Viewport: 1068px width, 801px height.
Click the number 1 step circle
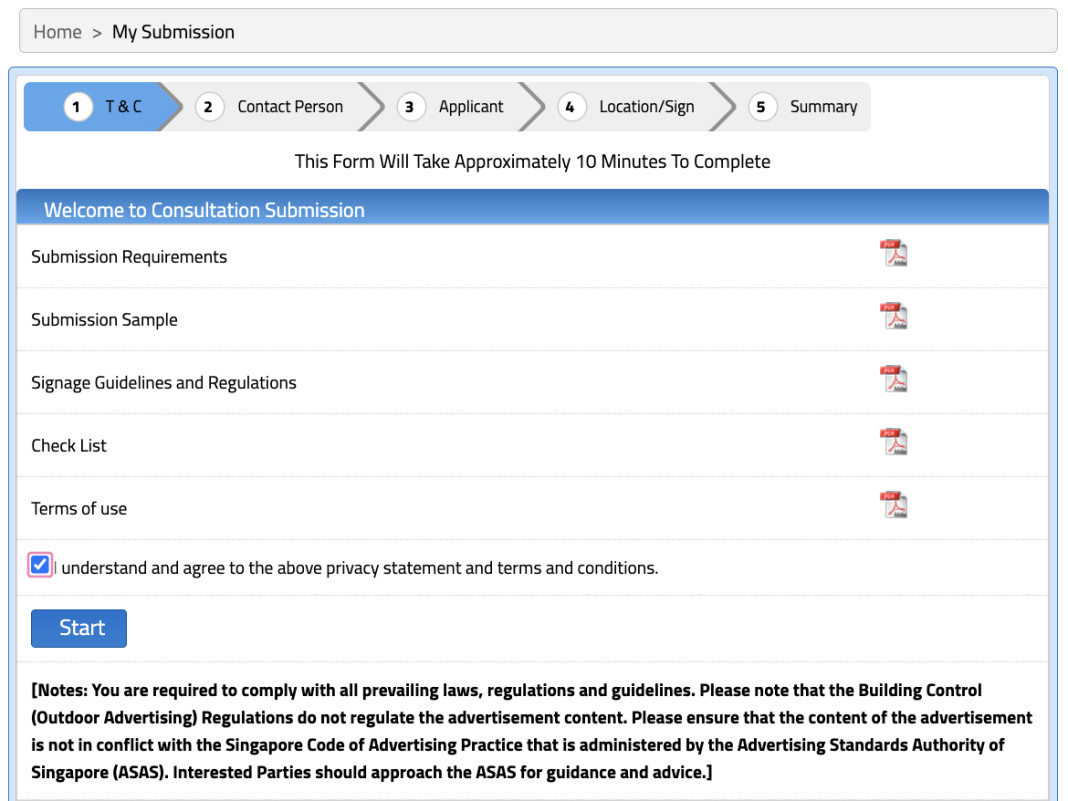(x=78, y=107)
